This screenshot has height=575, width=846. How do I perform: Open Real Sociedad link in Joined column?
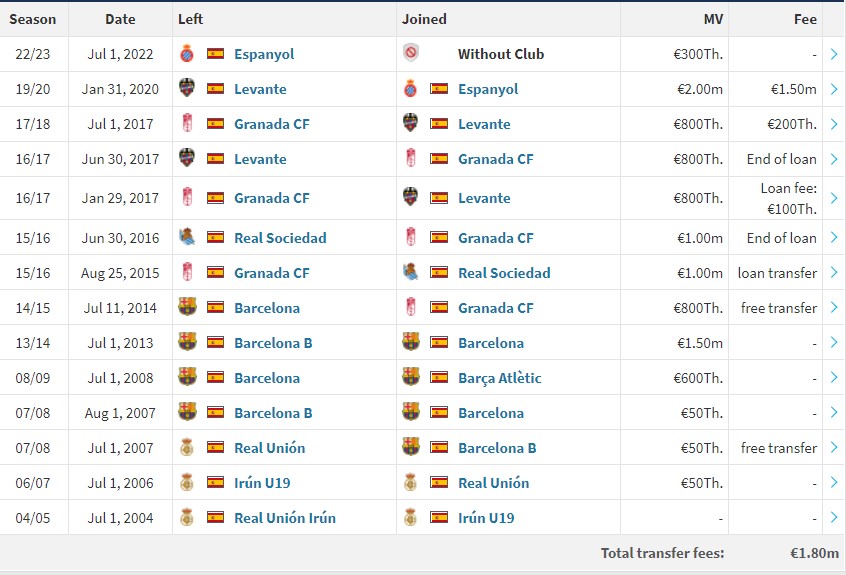point(504,273)
